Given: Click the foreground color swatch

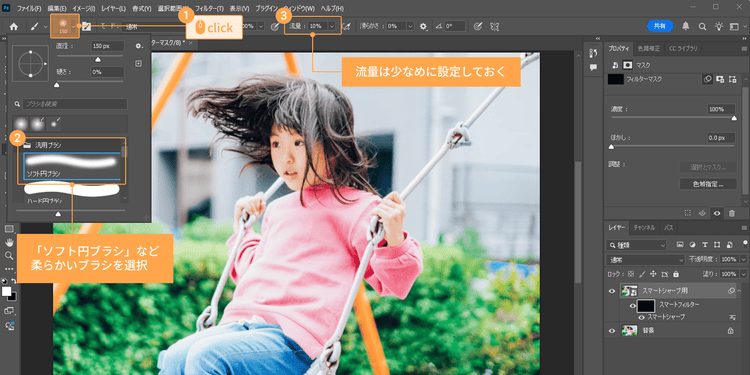Looking at the screenshot, I should (7, 292).
